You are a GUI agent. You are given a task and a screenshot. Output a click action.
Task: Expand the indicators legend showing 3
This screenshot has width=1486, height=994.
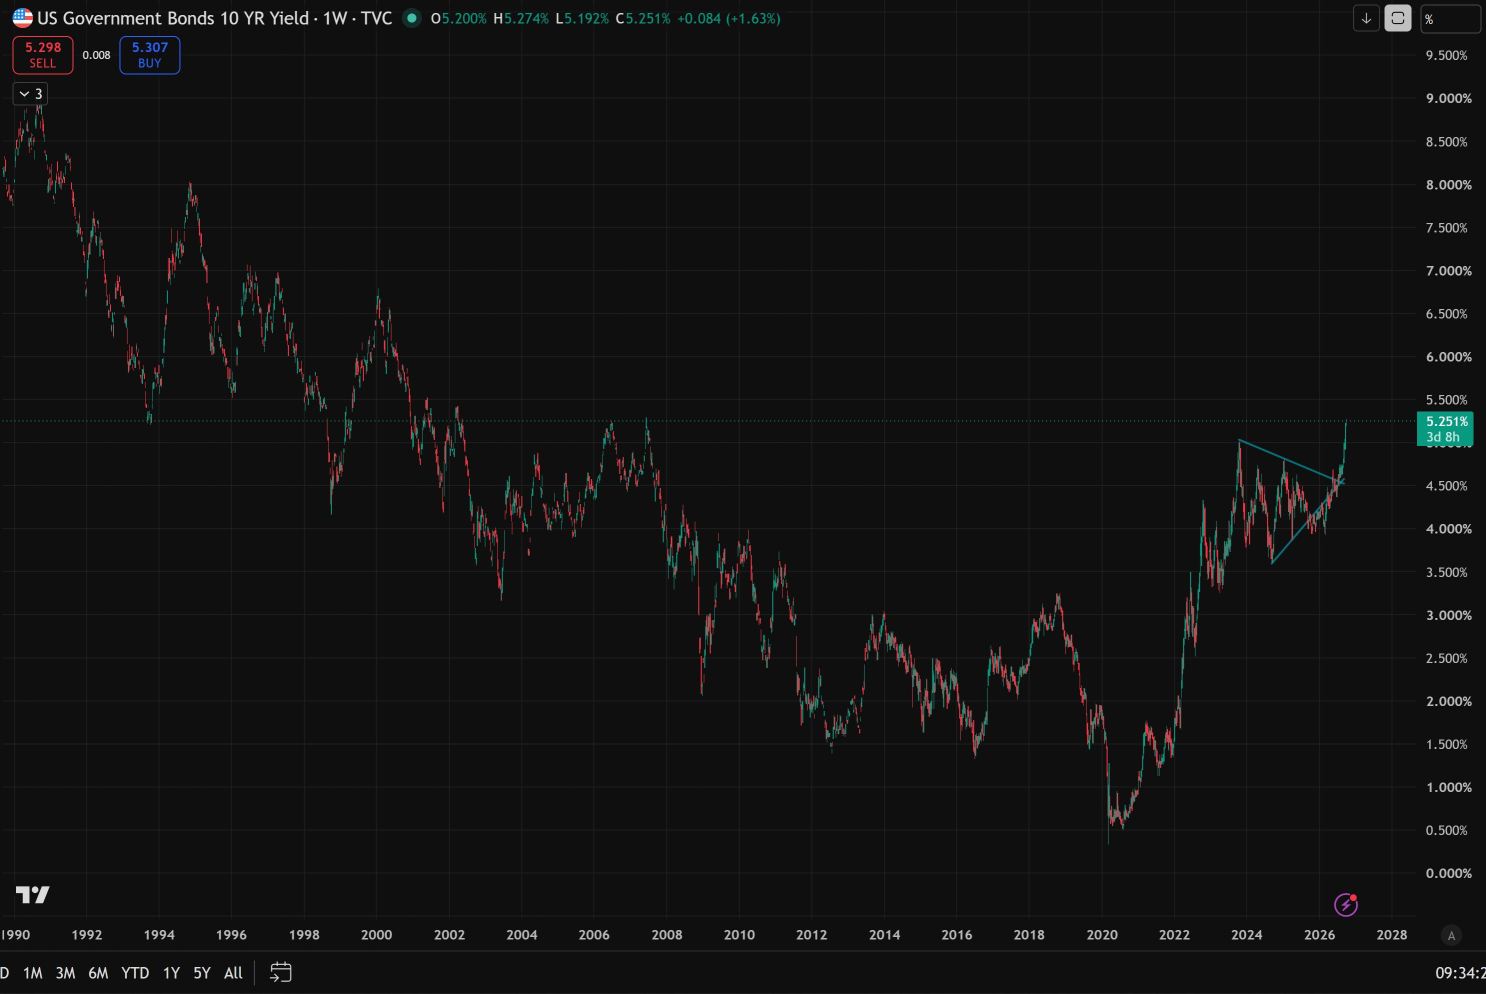click(30, 94)
